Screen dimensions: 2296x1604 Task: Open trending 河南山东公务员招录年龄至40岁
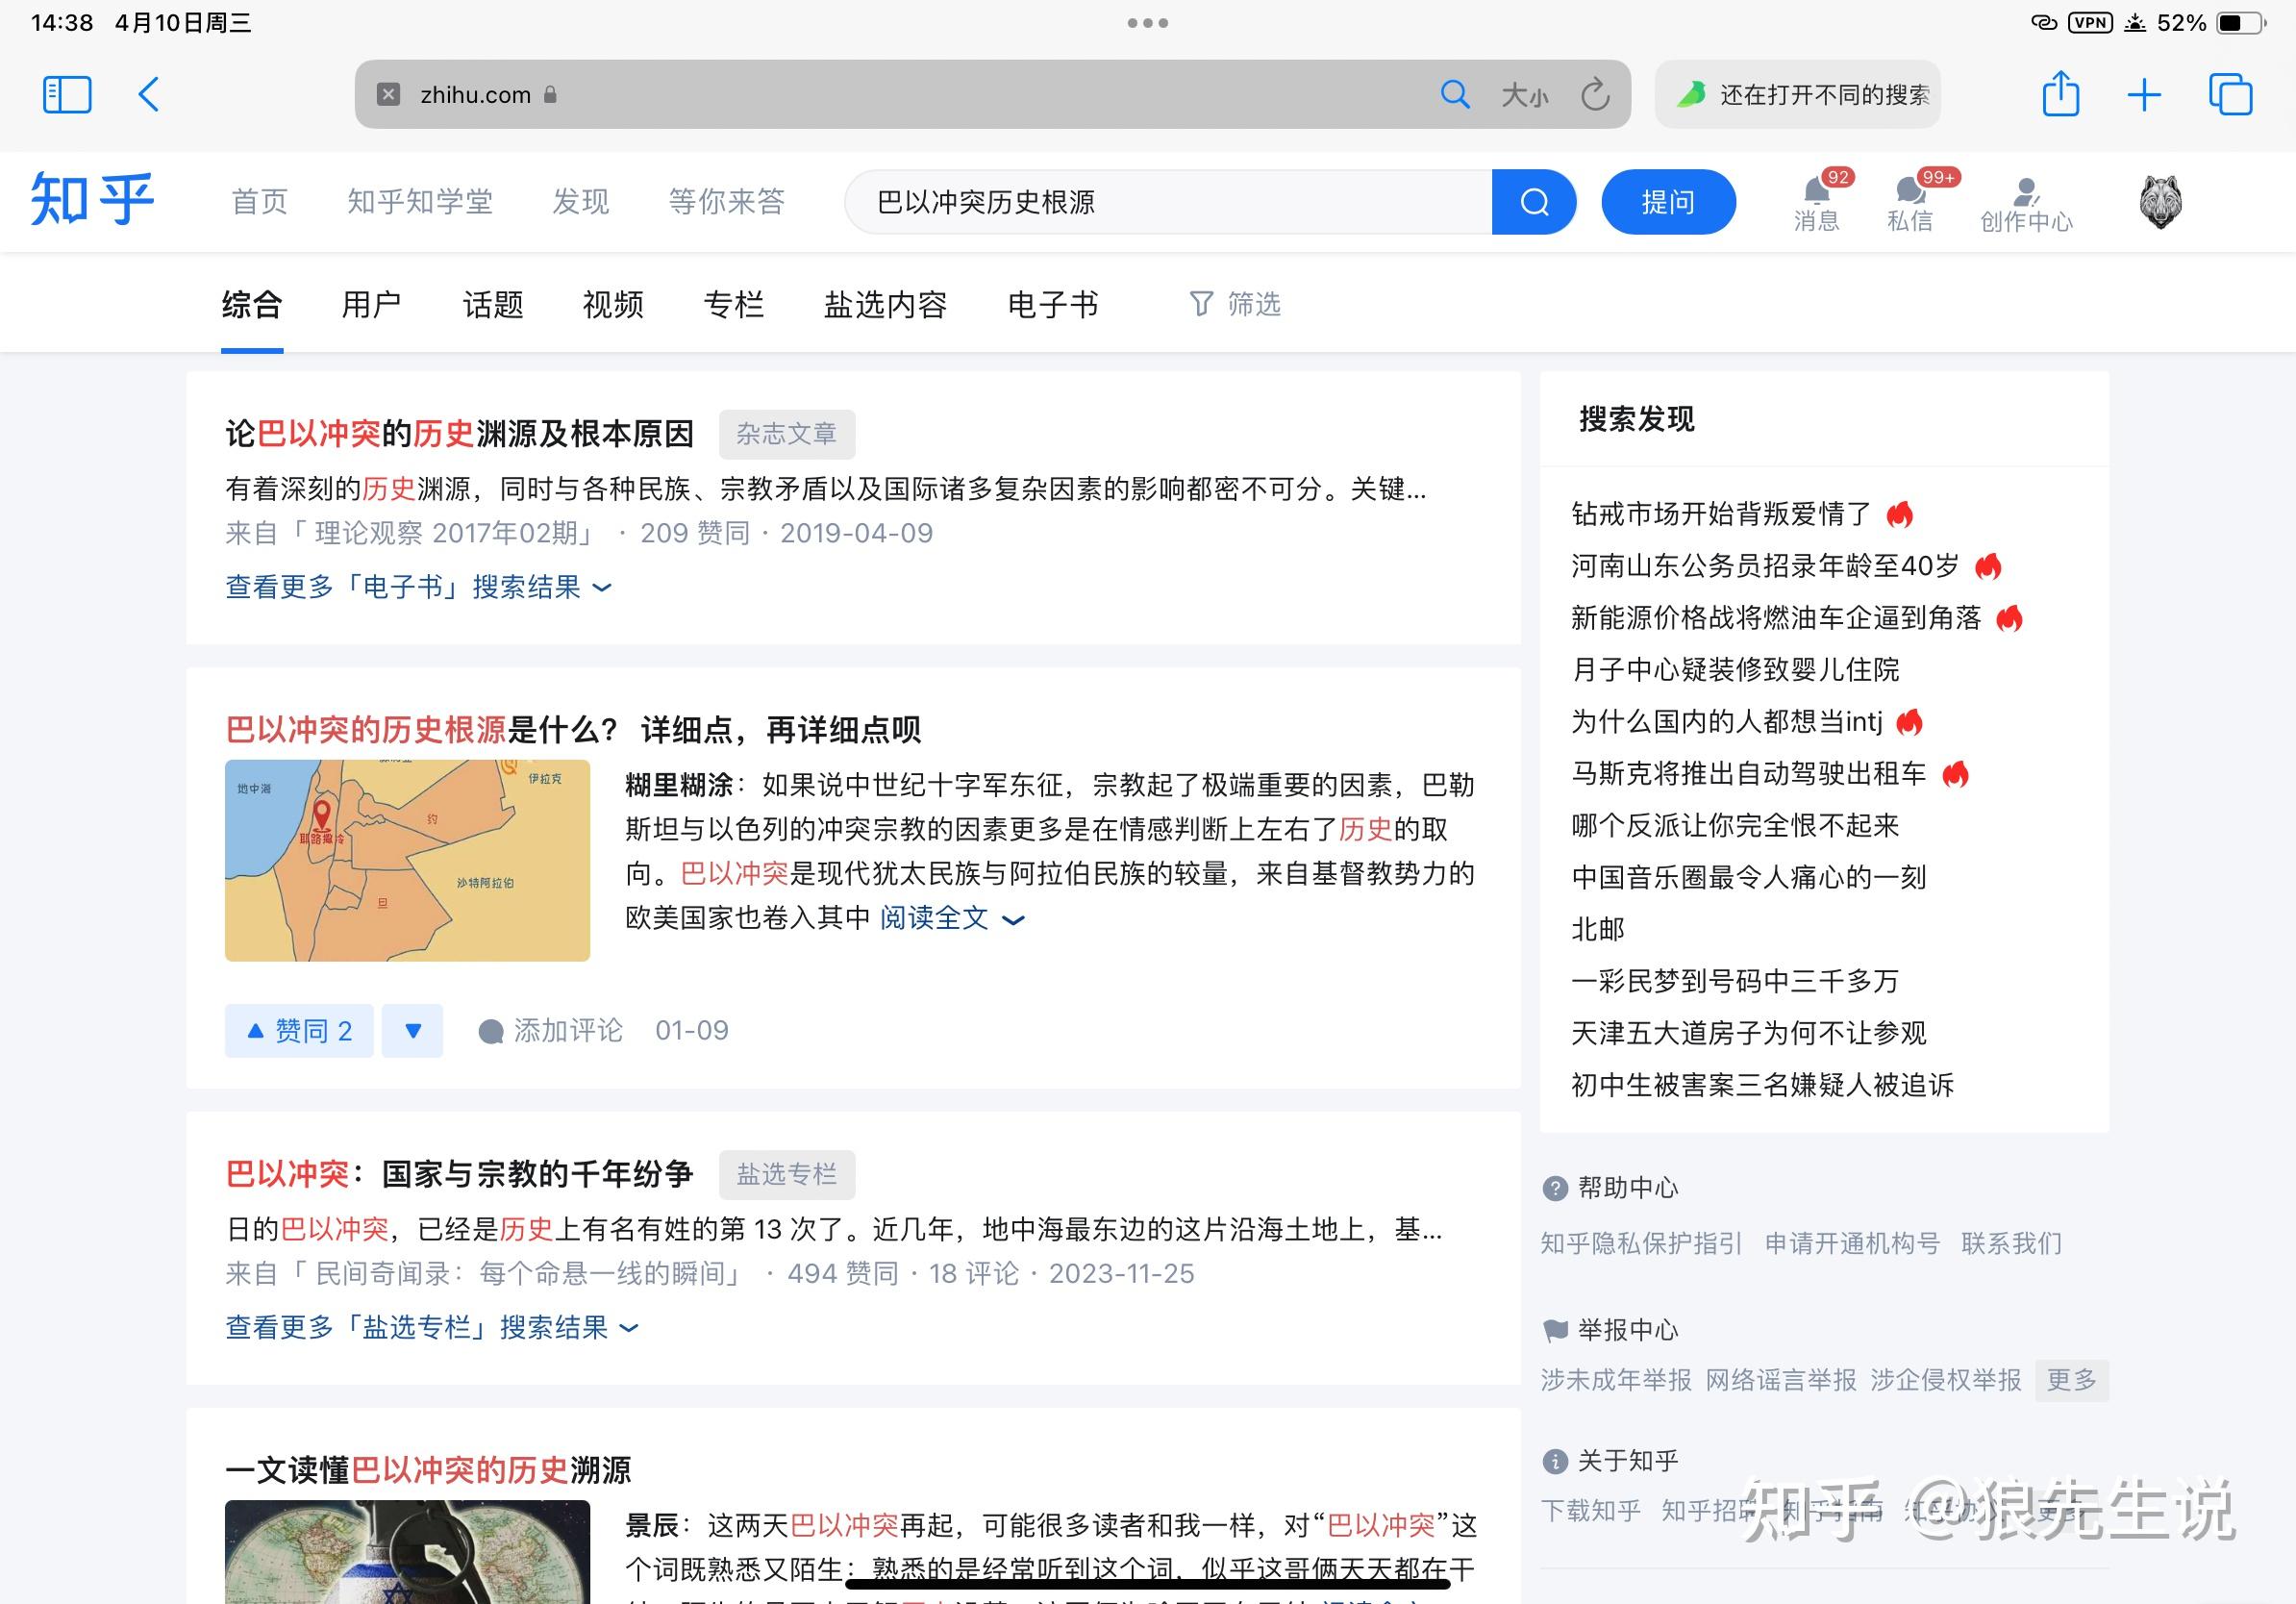point(1765,566)
